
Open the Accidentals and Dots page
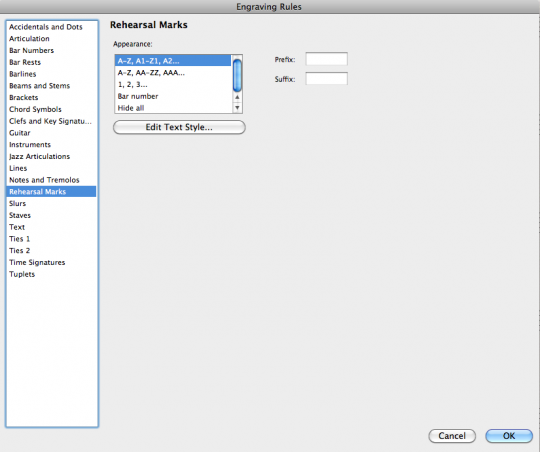46,27
